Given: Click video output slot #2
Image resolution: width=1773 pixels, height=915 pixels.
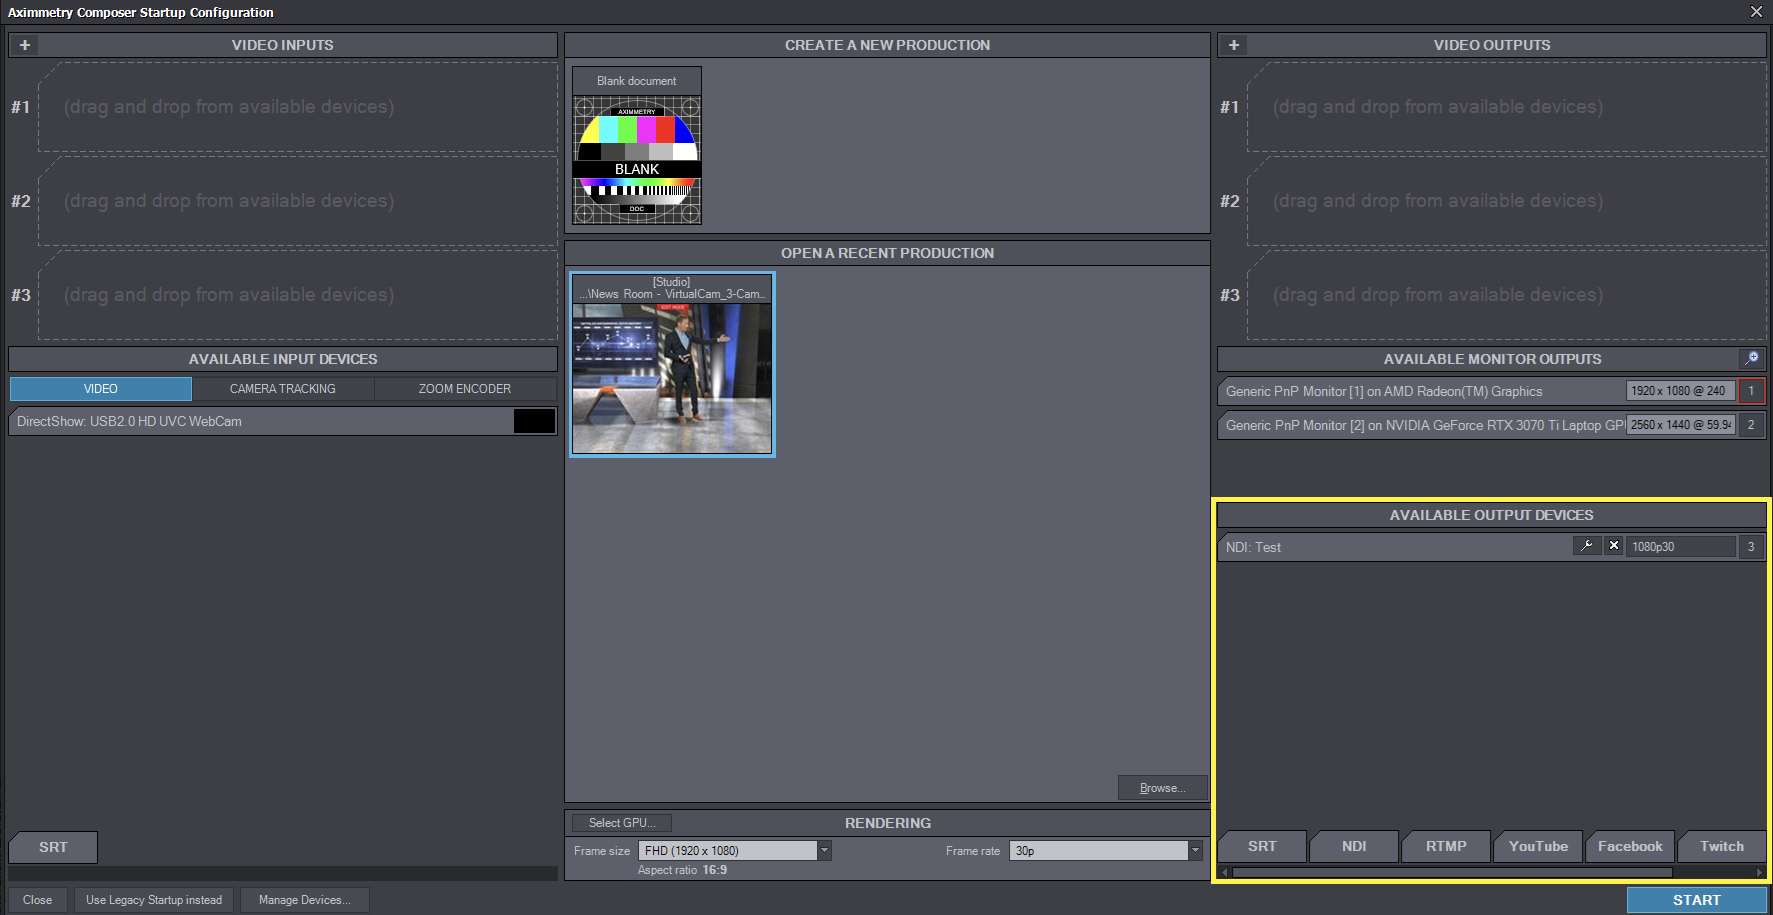Looking at the screenshot, I should (x=1506, y=201).
